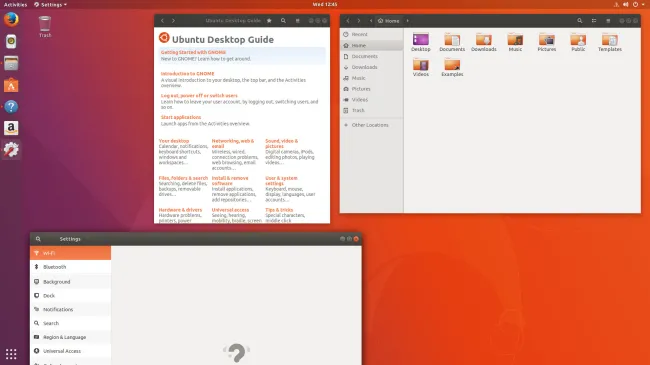
Task: Open Install & remove software link
Action: point(230,180)
